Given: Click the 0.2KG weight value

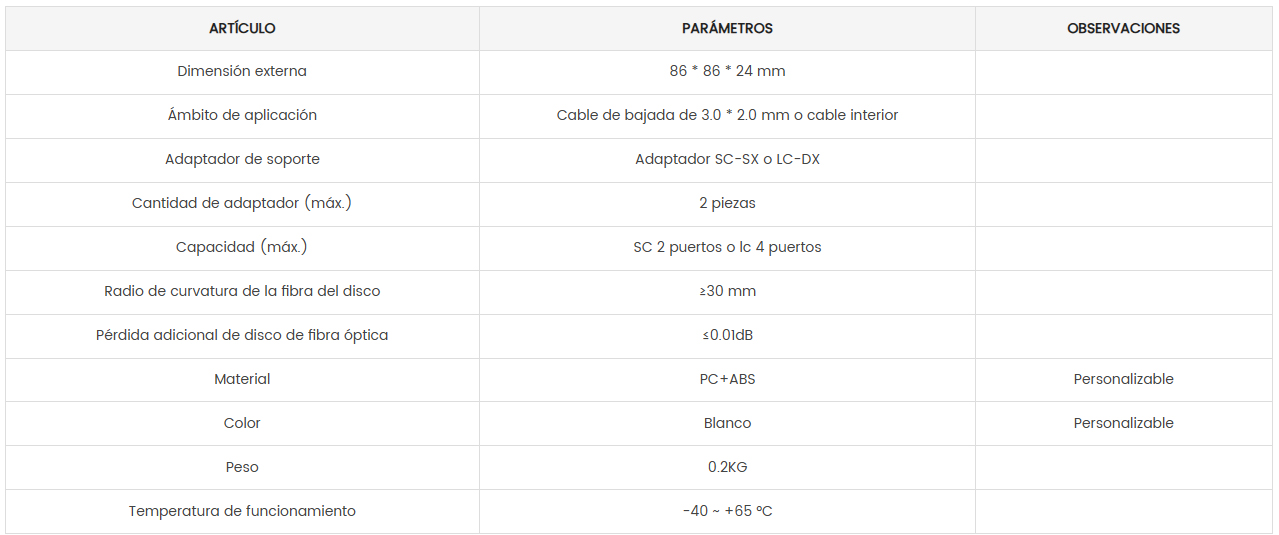Looking at the screenshot, I should point(727,468).
